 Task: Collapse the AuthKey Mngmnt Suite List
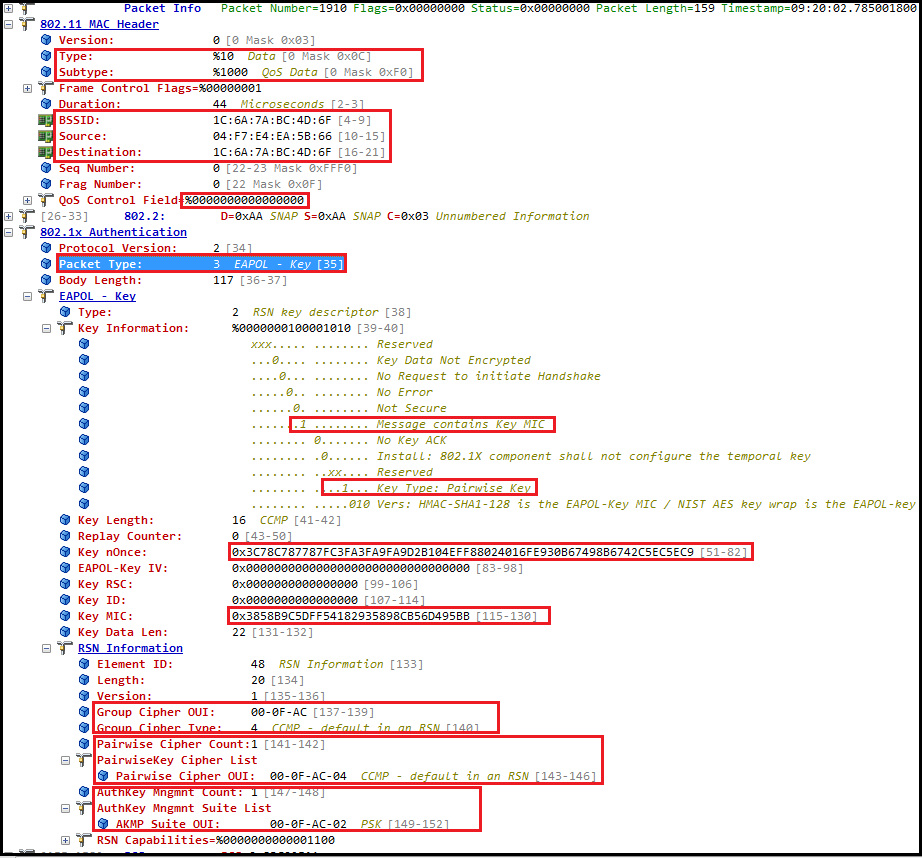click(x=66, y=808)
